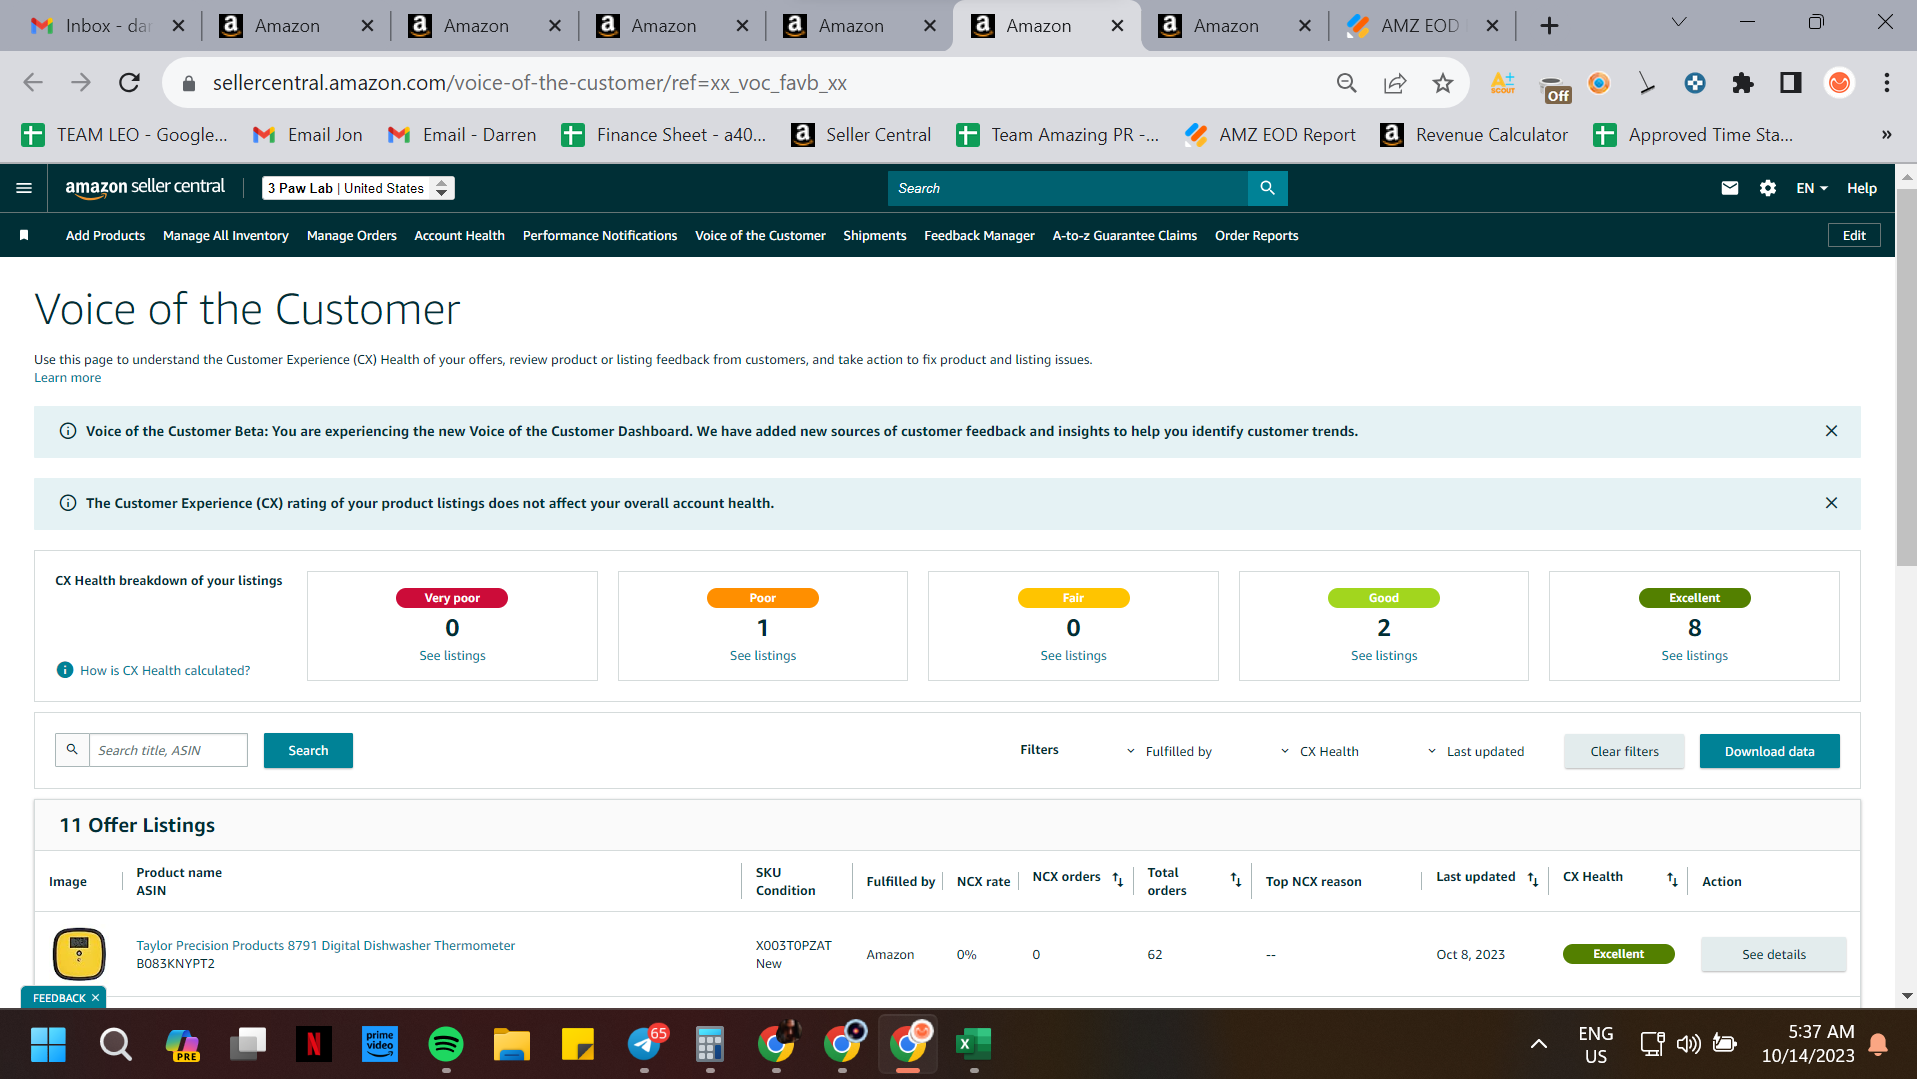Open the settings gear icon
The height and width of the screenshot is (1079, 1917).
(x=1767, y=188)
